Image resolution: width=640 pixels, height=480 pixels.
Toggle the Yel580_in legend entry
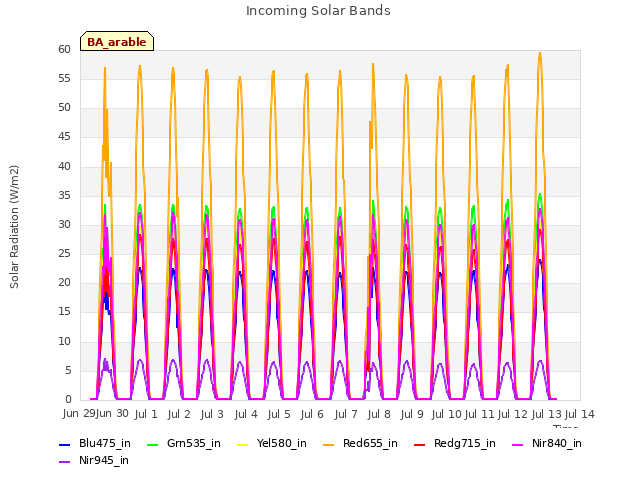[272, 443]
